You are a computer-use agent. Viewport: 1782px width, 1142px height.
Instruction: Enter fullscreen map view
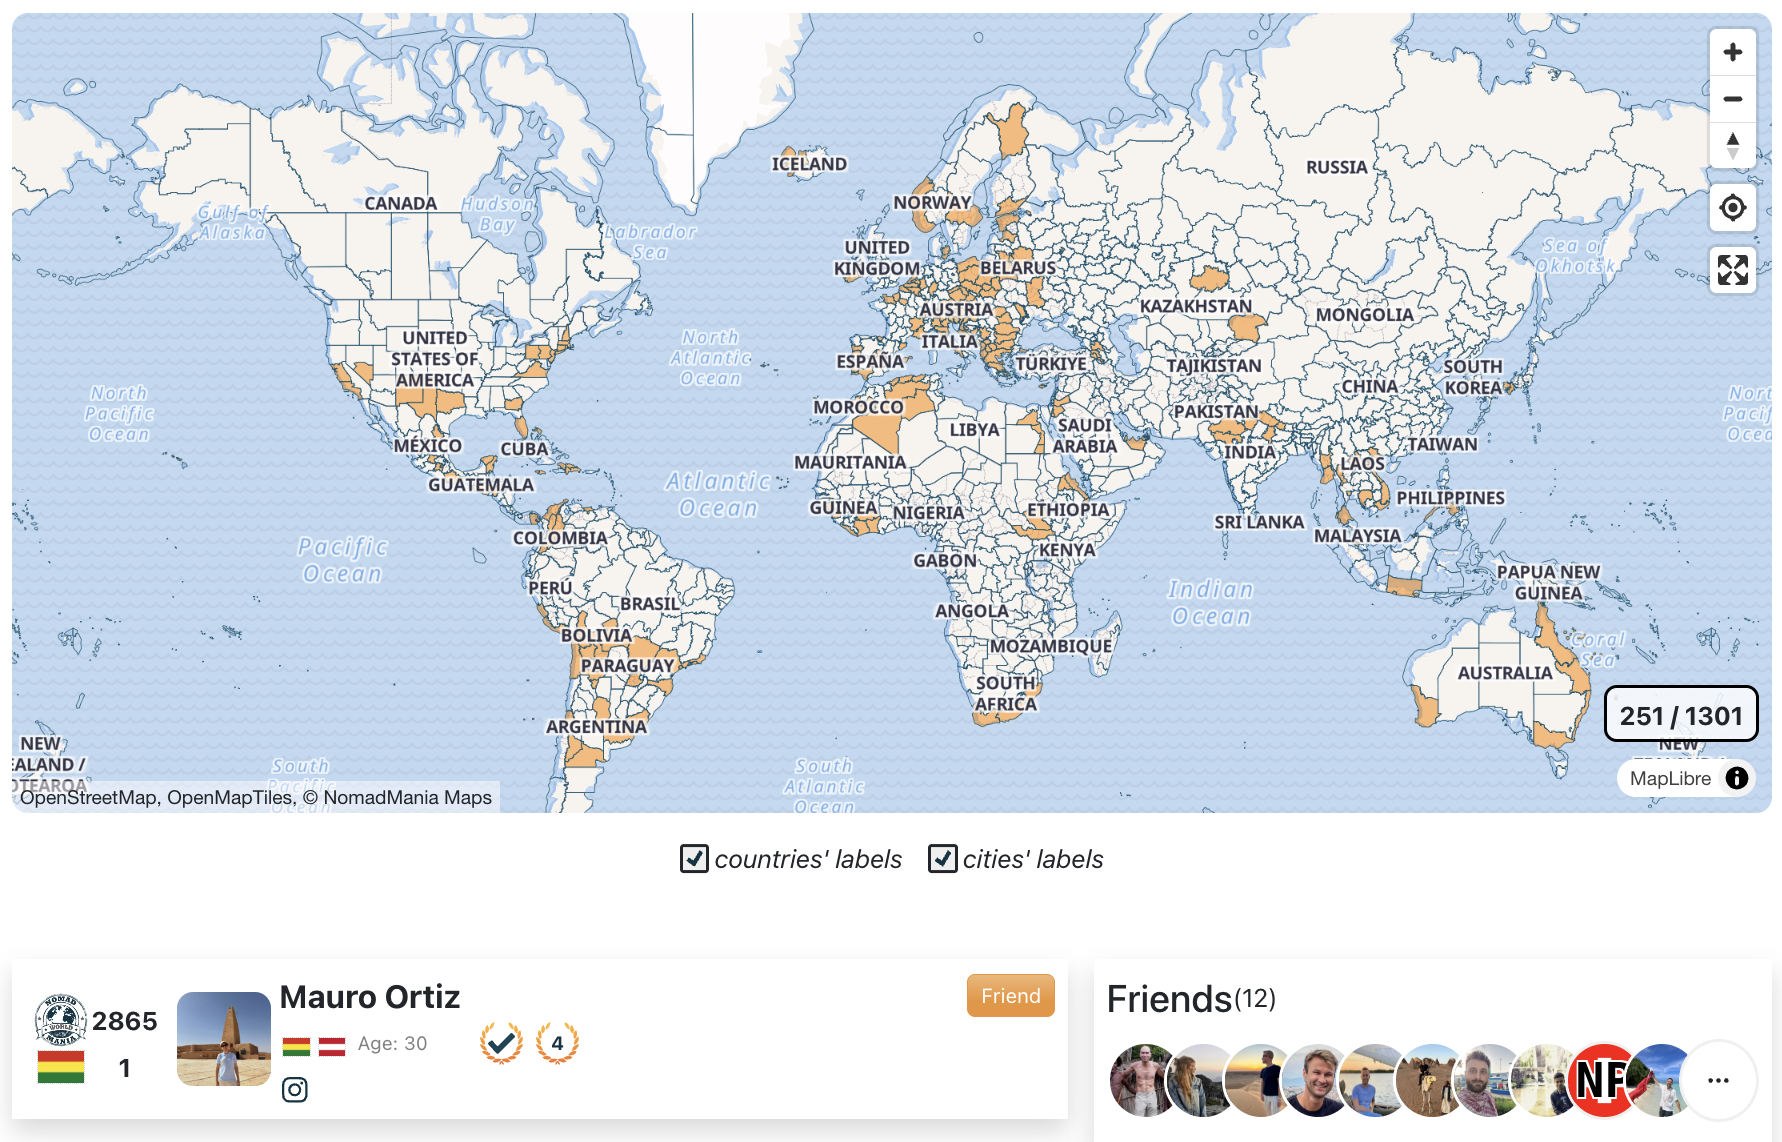click(x=1733, y=269)
